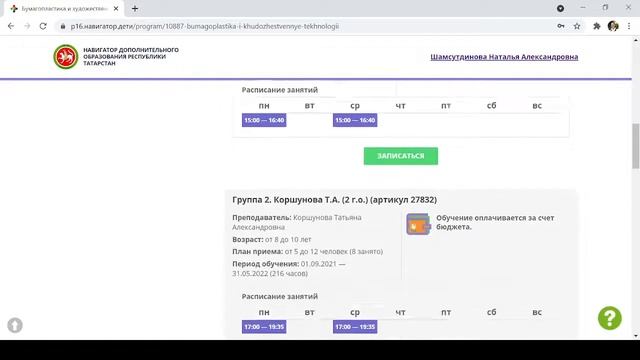
Task: Click the green help question icon
Action: click(x=610, y=318)
